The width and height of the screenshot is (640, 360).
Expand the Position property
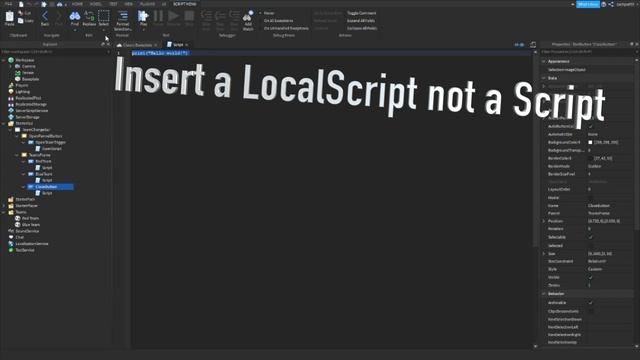(544, 221)
